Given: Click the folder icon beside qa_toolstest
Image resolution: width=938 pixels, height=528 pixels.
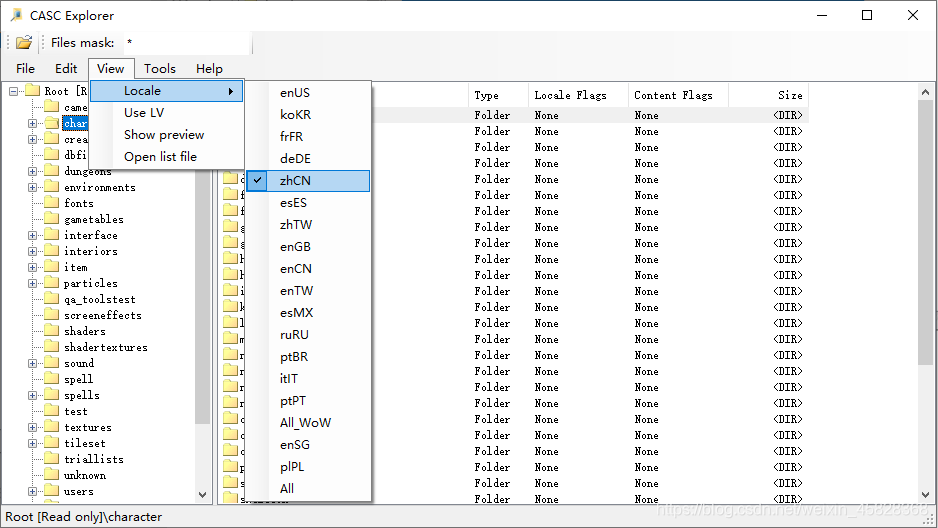Looking at the screenshot, I should pyautogui.click(x=52, y=299).
